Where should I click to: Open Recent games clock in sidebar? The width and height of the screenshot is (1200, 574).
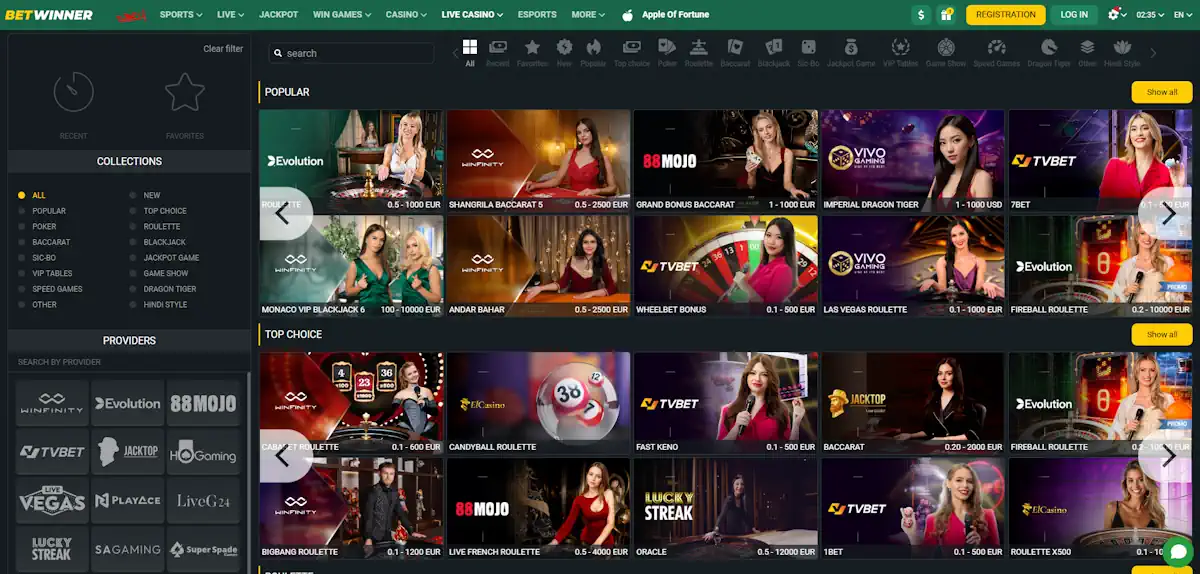(x=73, y=93)
